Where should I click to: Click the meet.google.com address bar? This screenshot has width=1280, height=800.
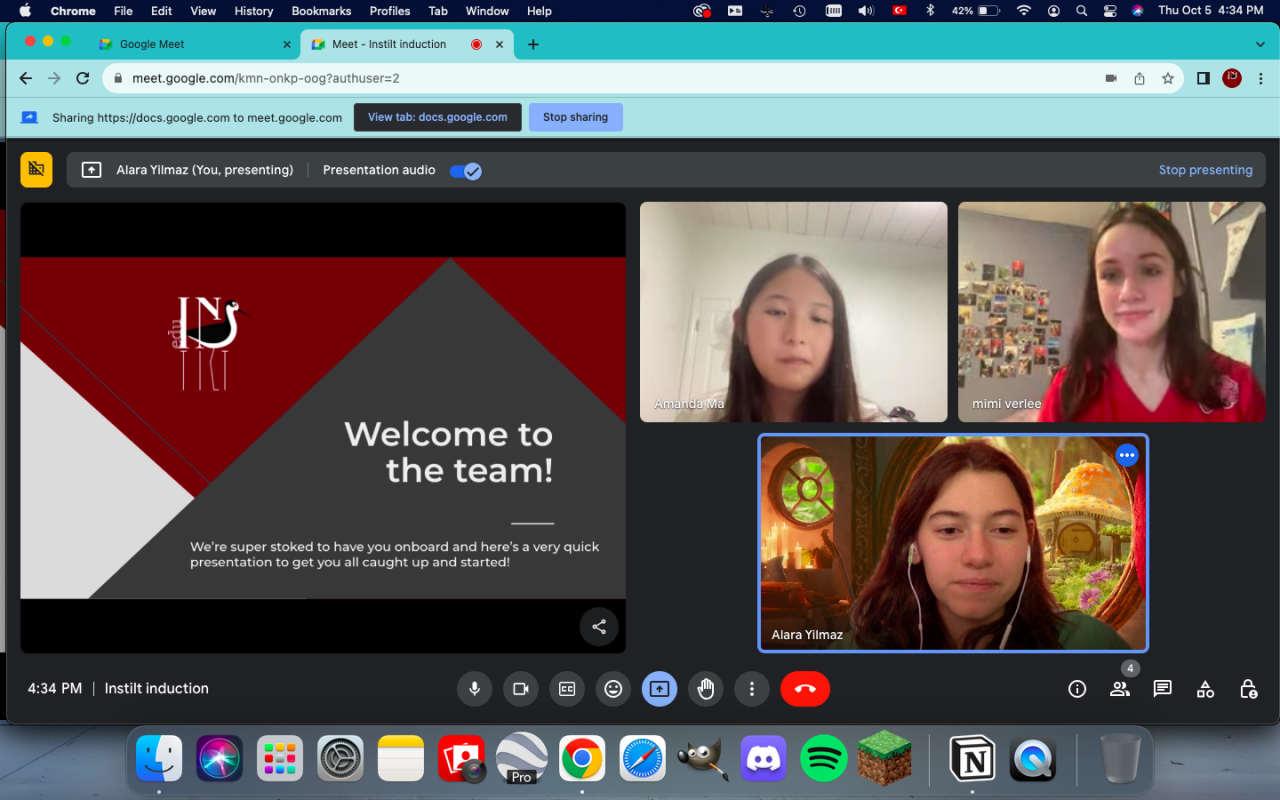600,78
